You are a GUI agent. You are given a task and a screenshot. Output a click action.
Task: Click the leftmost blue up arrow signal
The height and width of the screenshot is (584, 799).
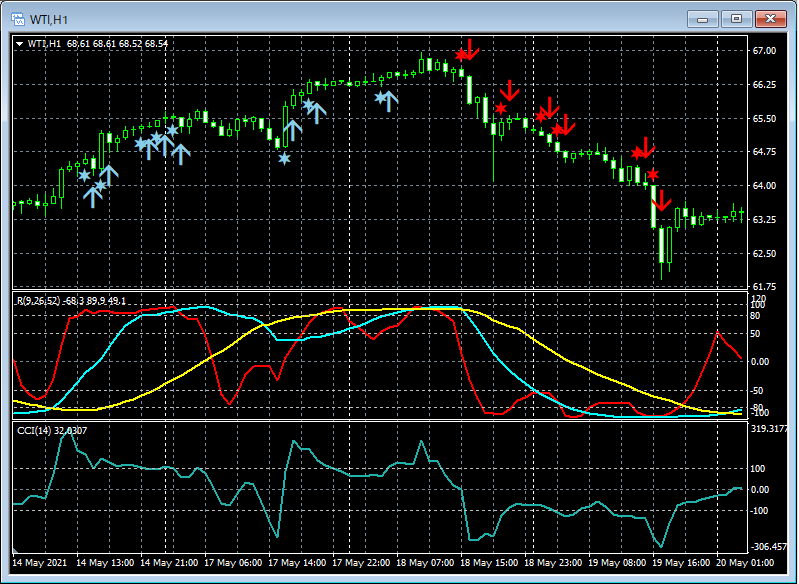click(92, 195)
